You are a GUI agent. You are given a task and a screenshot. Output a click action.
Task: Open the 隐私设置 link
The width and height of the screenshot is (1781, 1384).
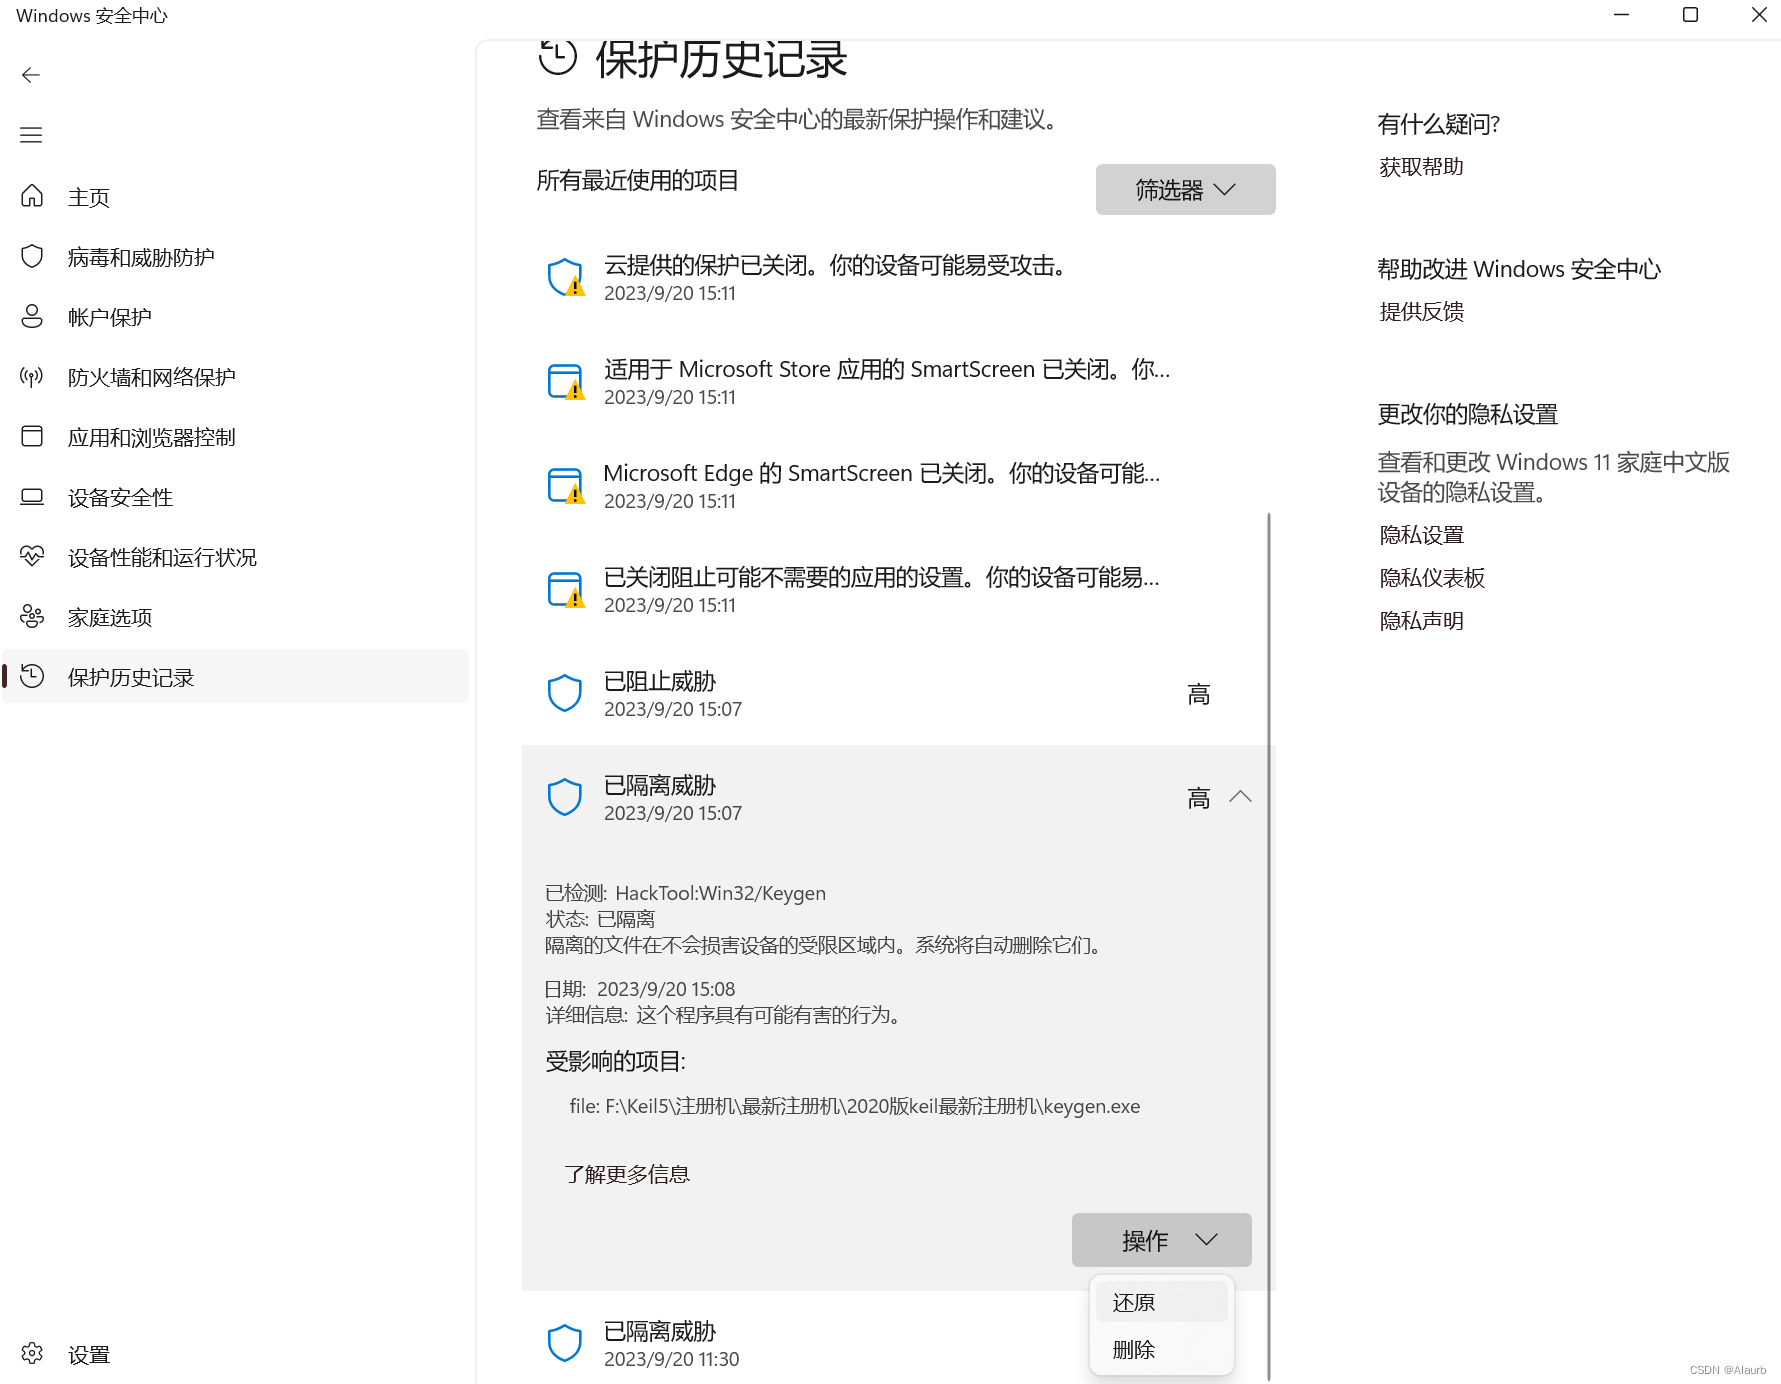click(1421, 535)
